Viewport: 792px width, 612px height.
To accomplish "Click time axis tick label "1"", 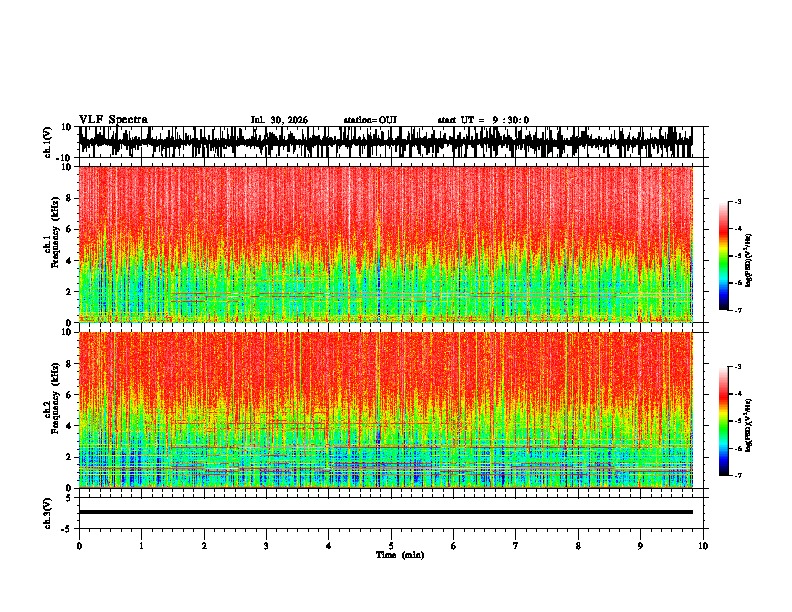I will coord(141,546).
